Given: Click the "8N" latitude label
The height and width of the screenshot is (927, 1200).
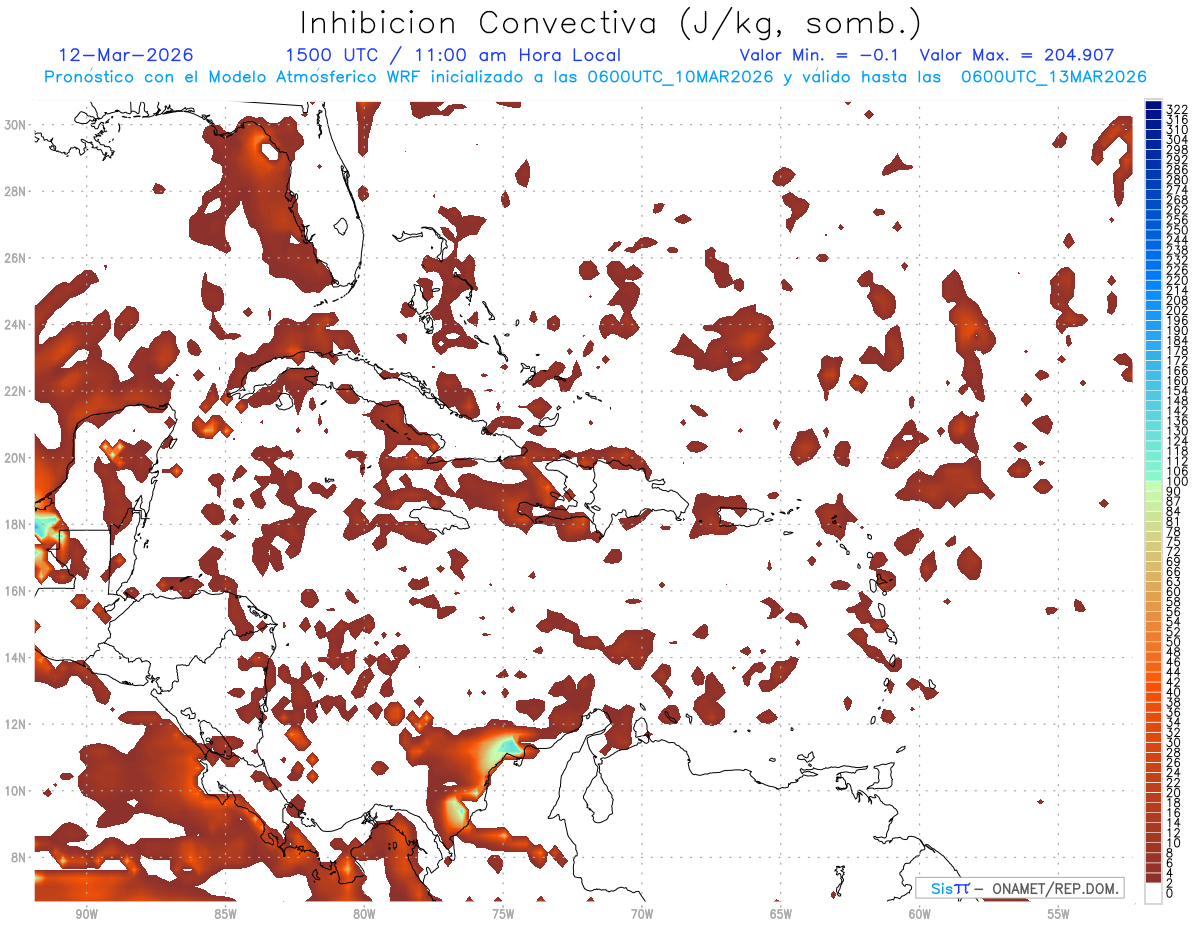Looking at the screenshot, I should coord(17,857).
